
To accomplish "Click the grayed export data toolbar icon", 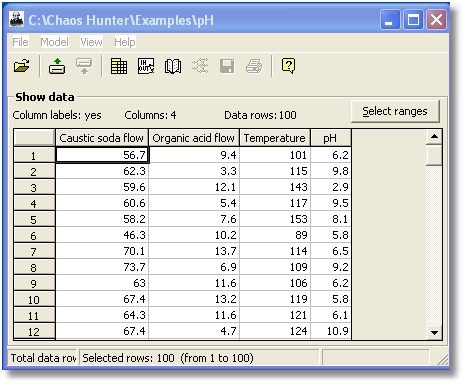I will pos(84,66).
